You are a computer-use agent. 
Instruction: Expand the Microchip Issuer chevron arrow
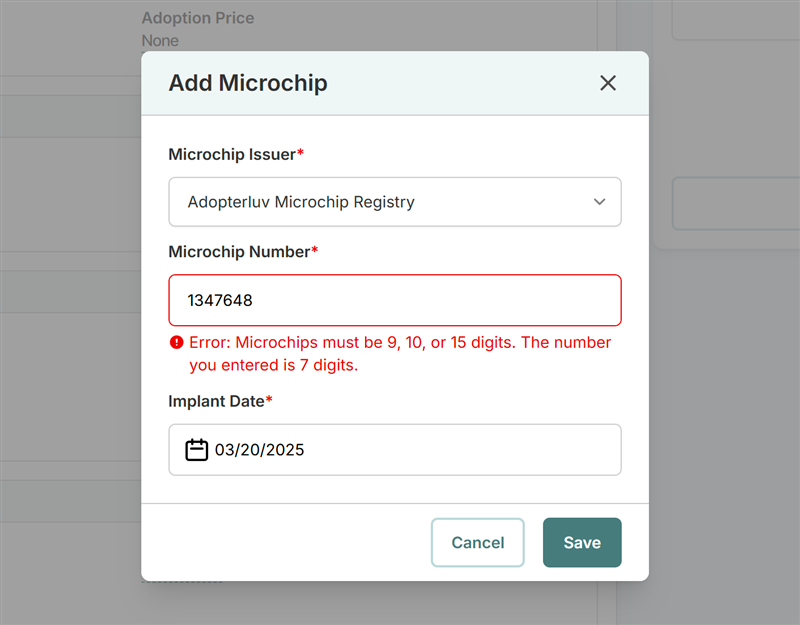coord(599,202)
